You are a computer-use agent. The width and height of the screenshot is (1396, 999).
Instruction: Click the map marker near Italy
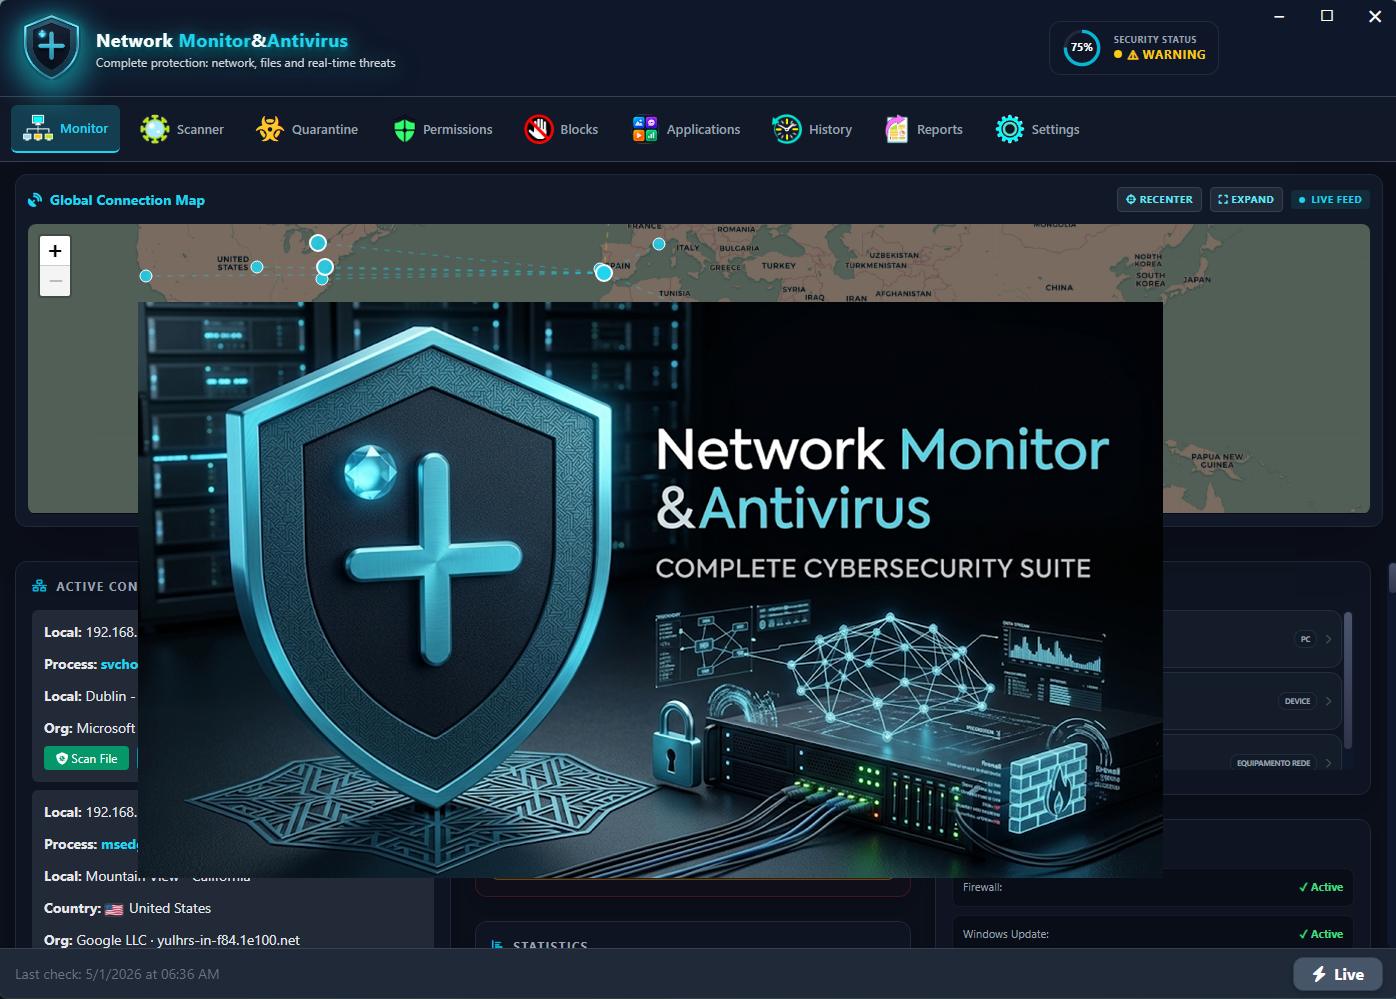(659, 244)
